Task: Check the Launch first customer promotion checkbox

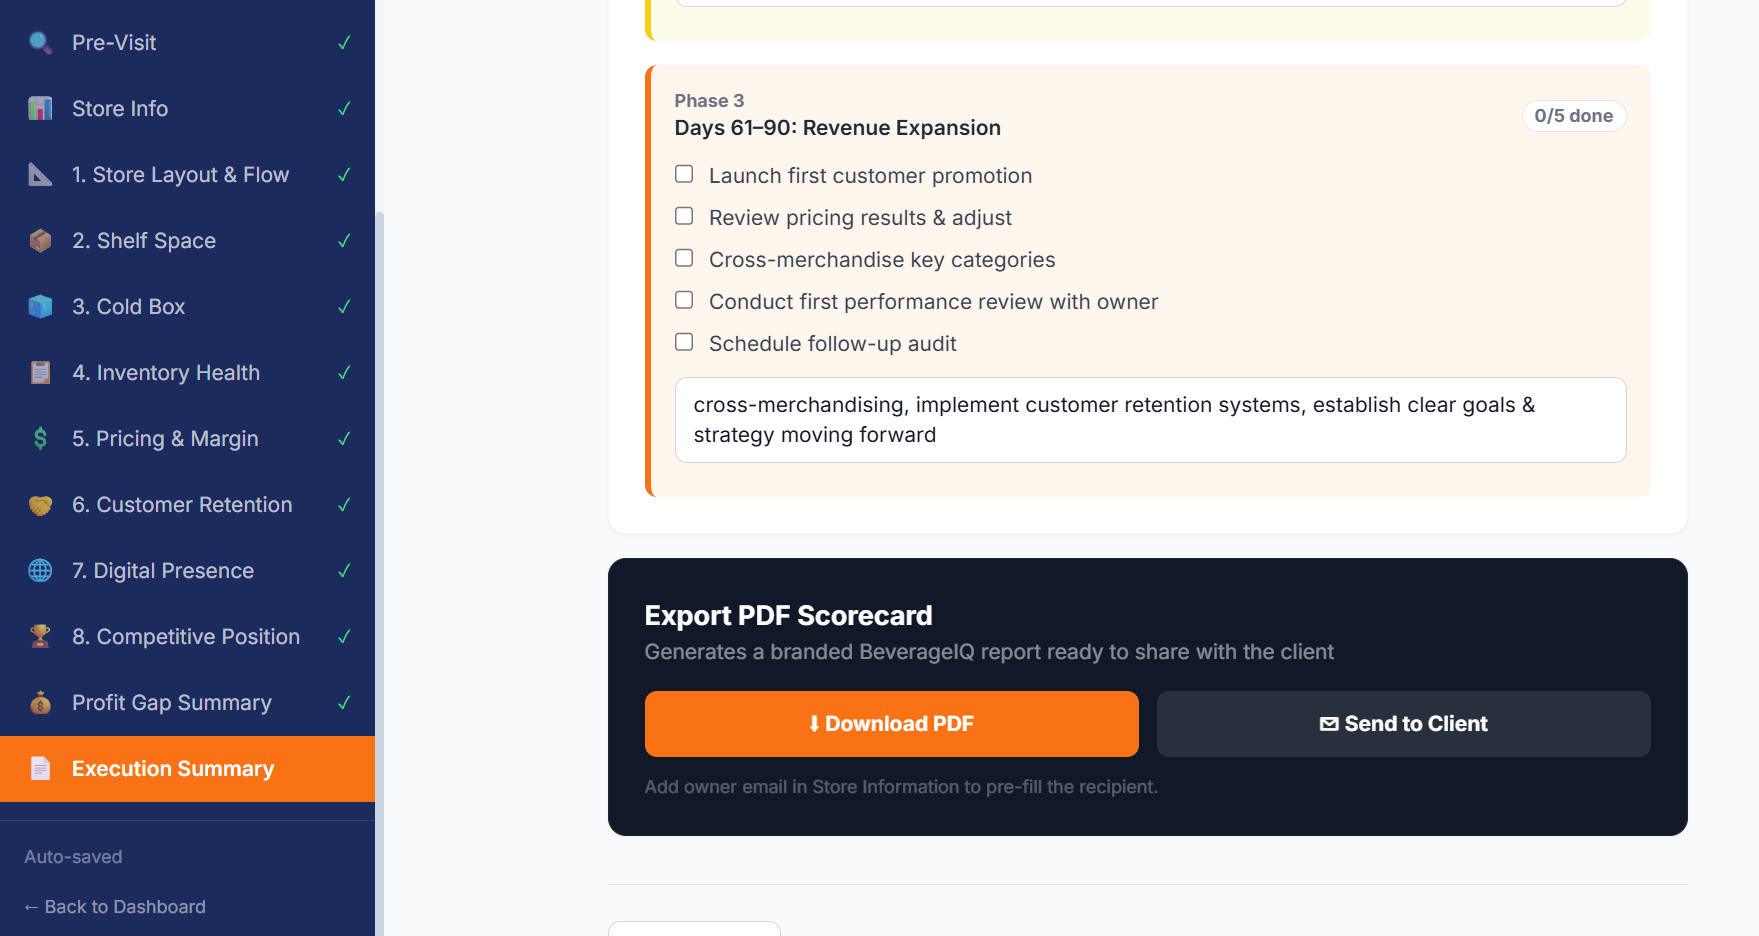Action: click(x=684, y=173)
